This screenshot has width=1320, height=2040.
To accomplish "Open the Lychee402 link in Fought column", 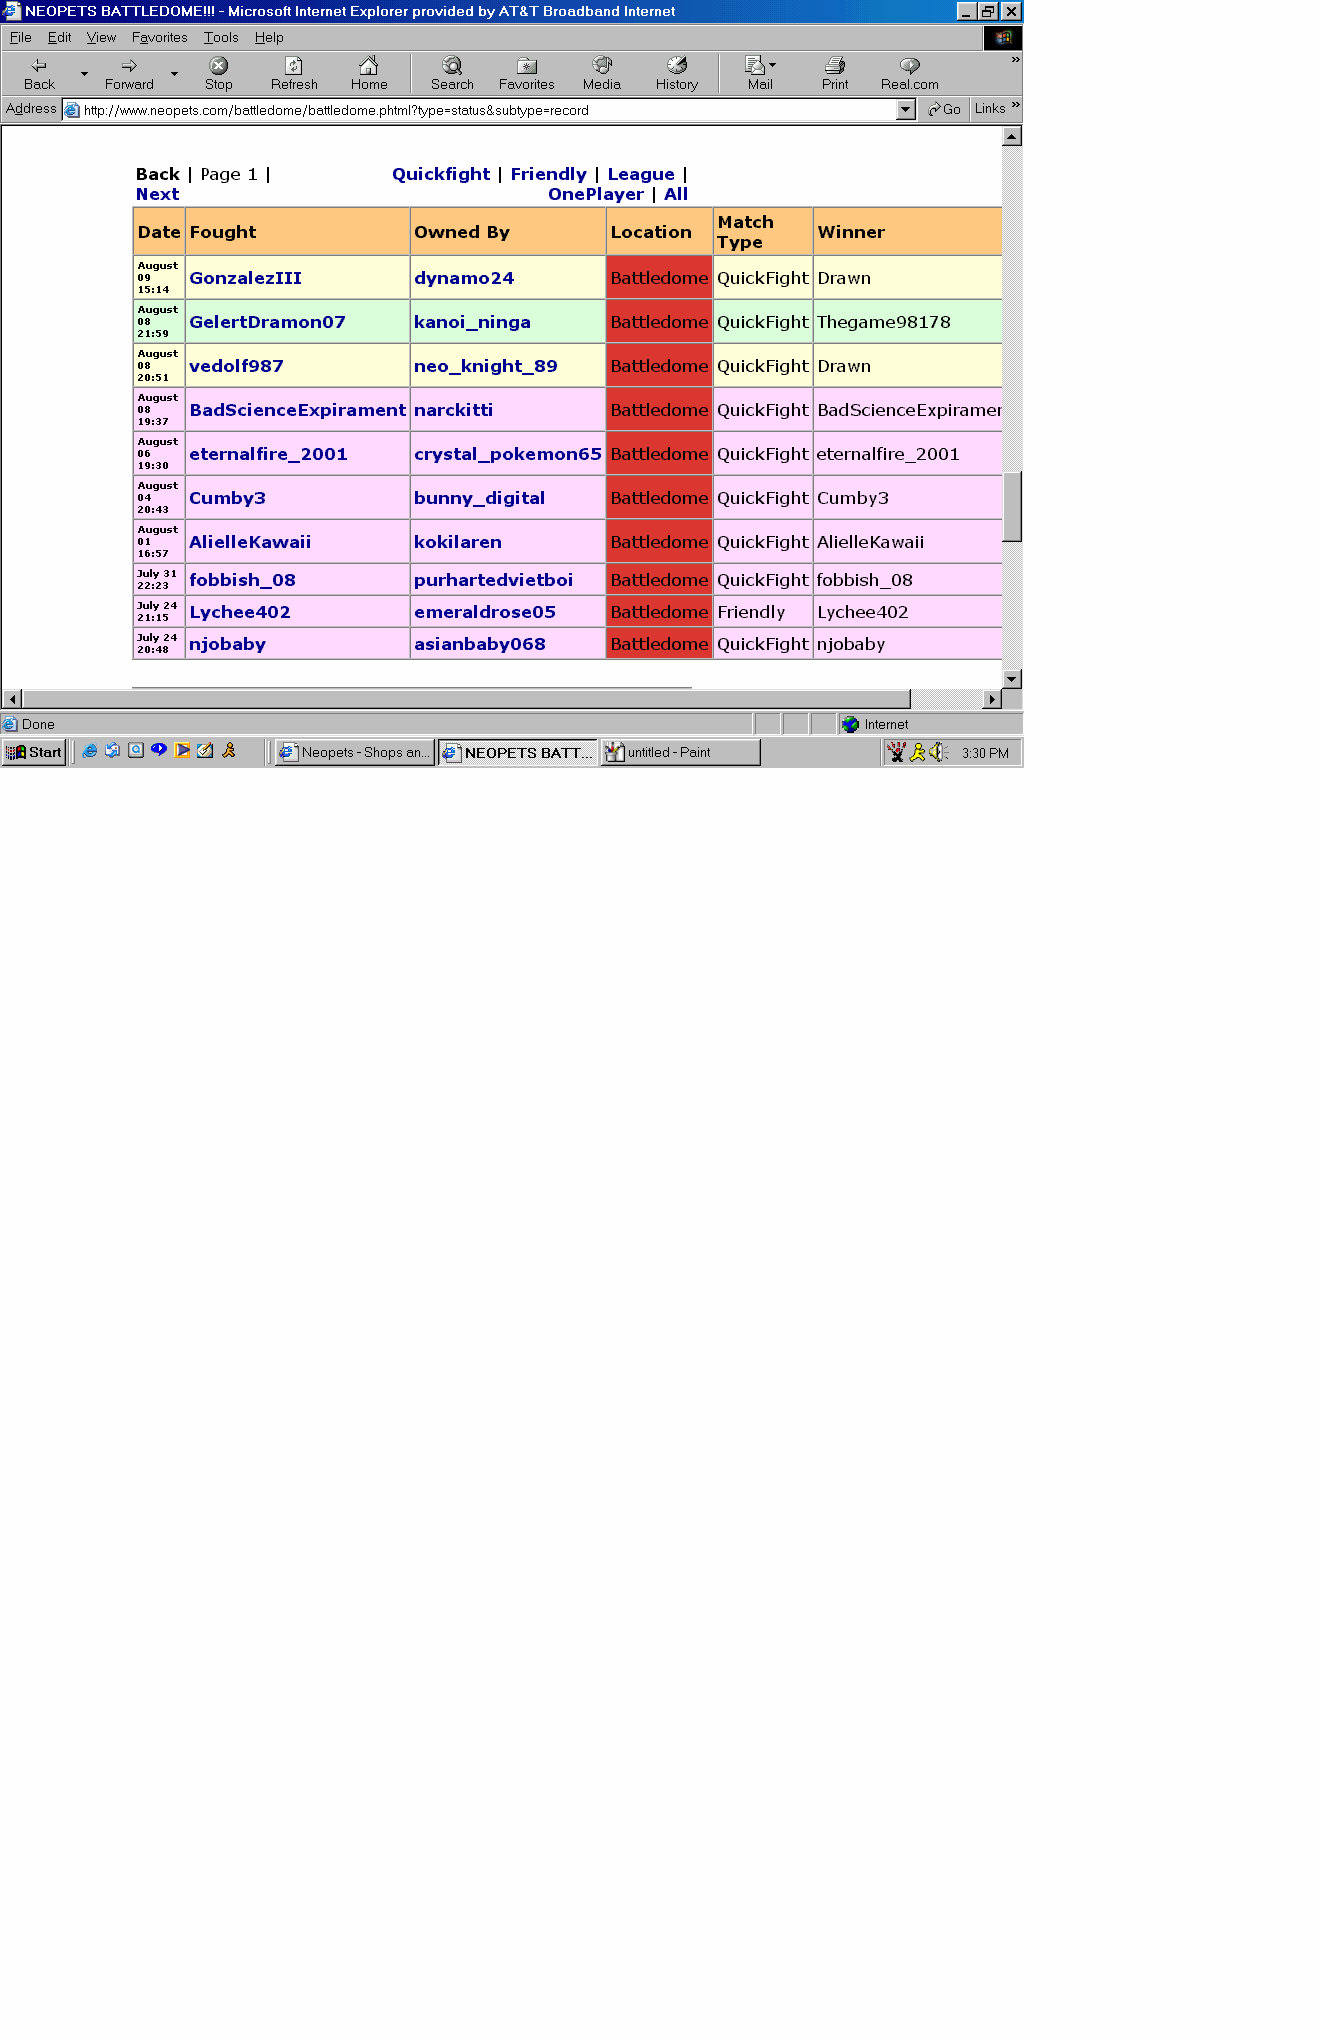I will (240, 612).
